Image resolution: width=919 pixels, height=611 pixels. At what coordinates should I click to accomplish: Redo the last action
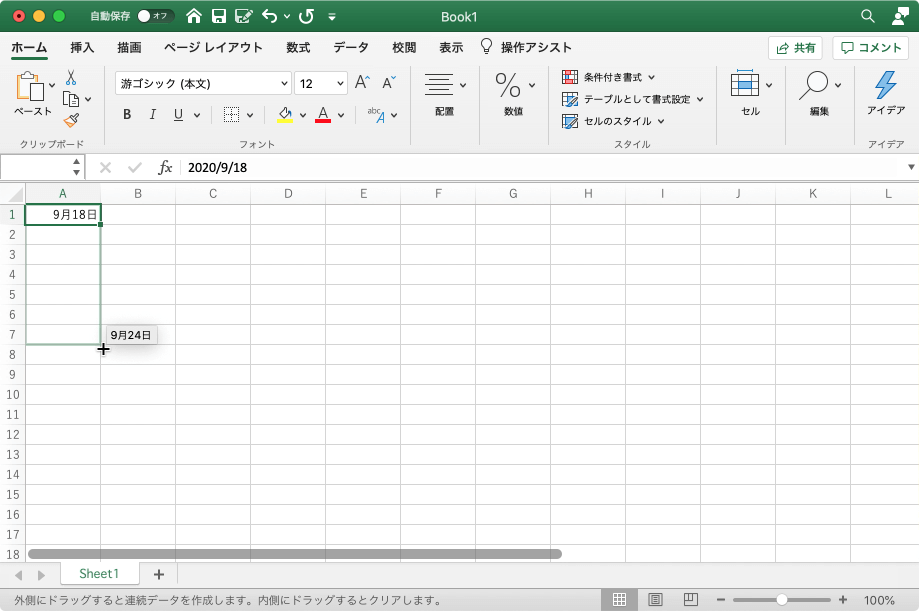coord(306,16)
